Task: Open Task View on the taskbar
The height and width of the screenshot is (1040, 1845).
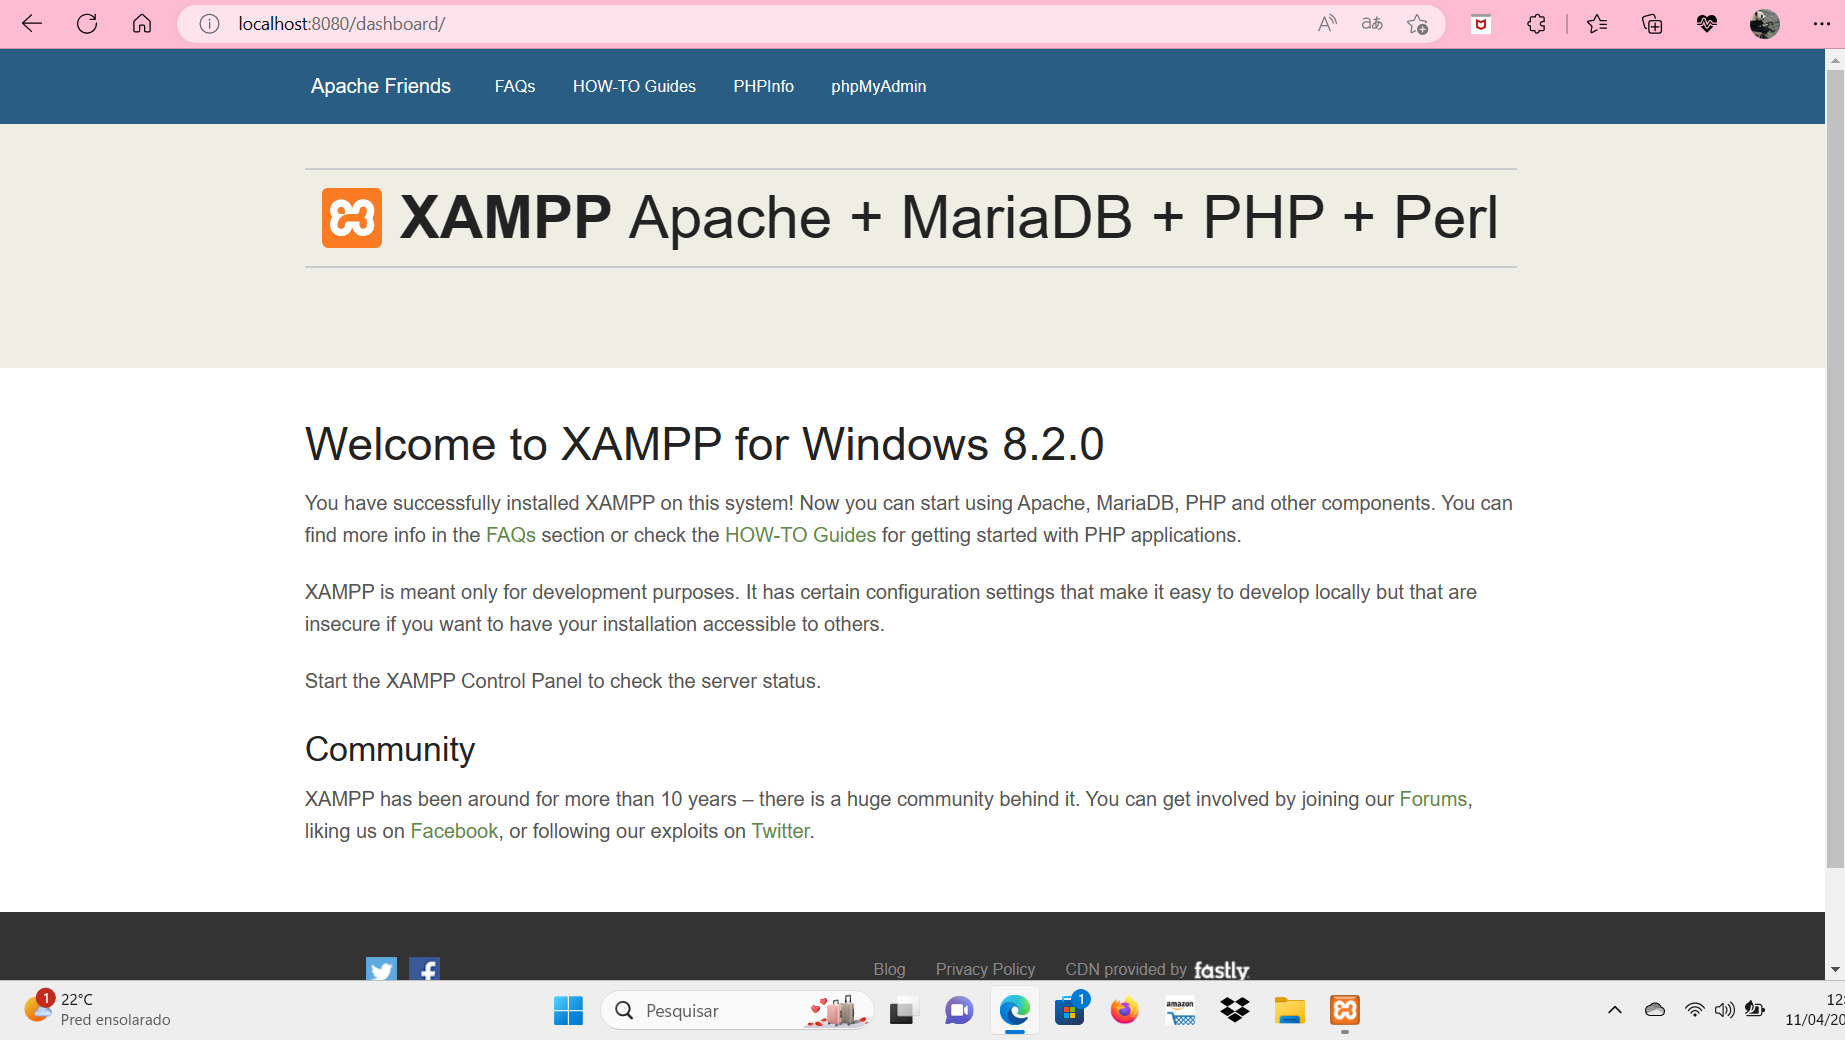Action: pyautogui.click(x=903, y=1011)
